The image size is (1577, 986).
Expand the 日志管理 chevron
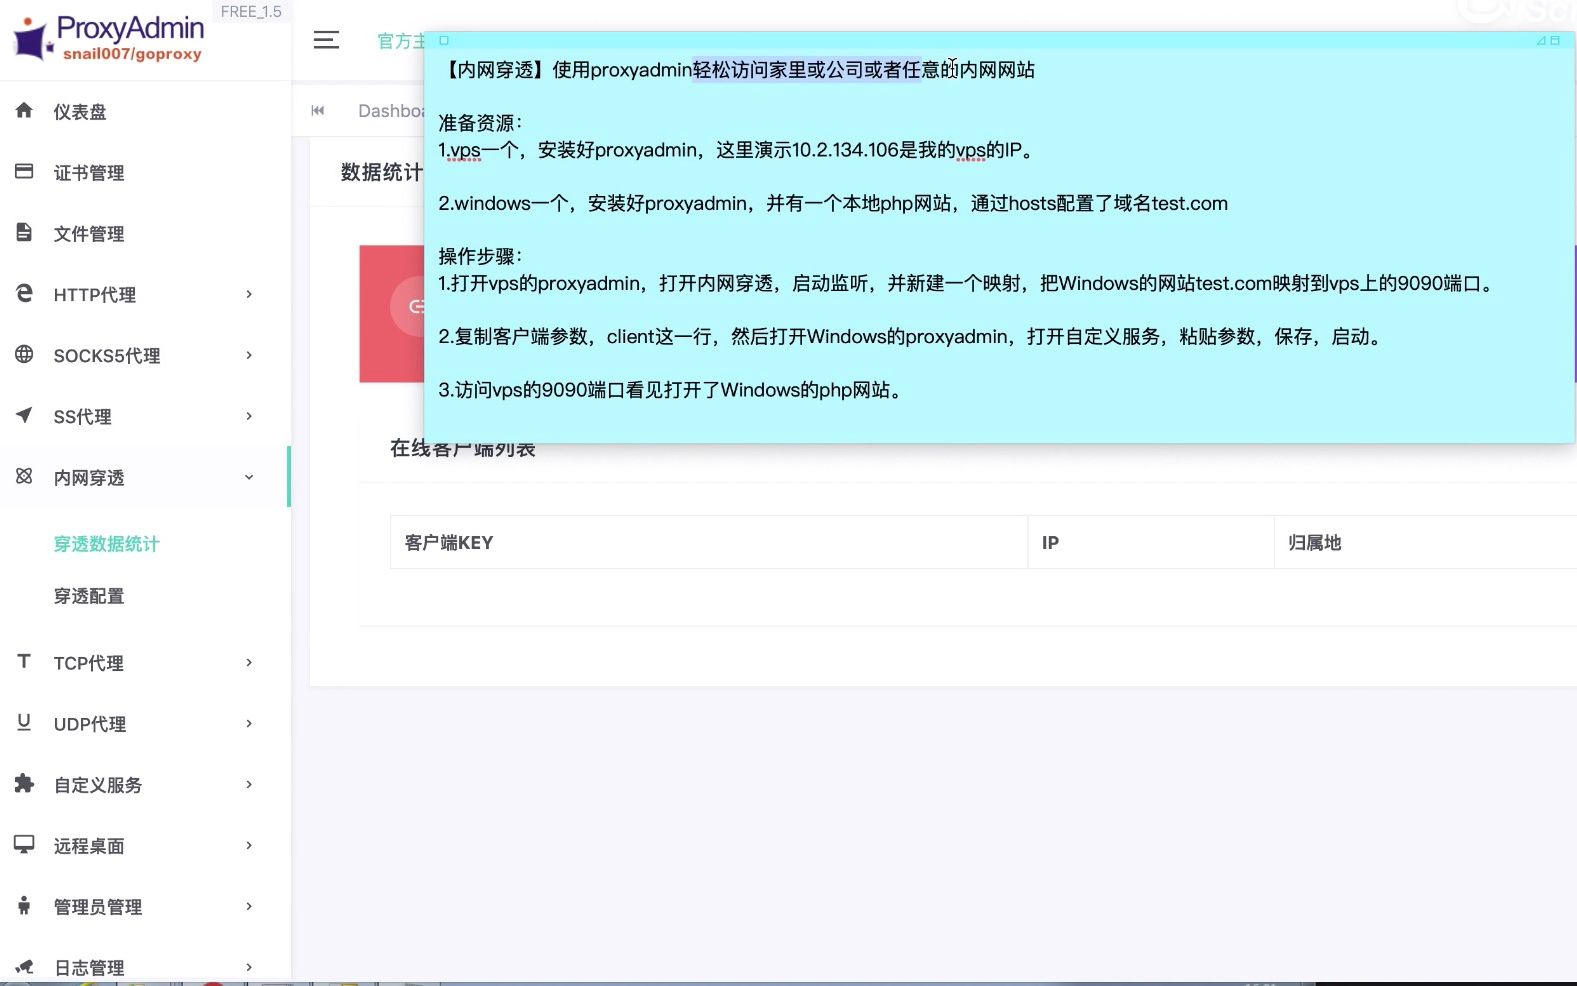(x=249, y=967)
